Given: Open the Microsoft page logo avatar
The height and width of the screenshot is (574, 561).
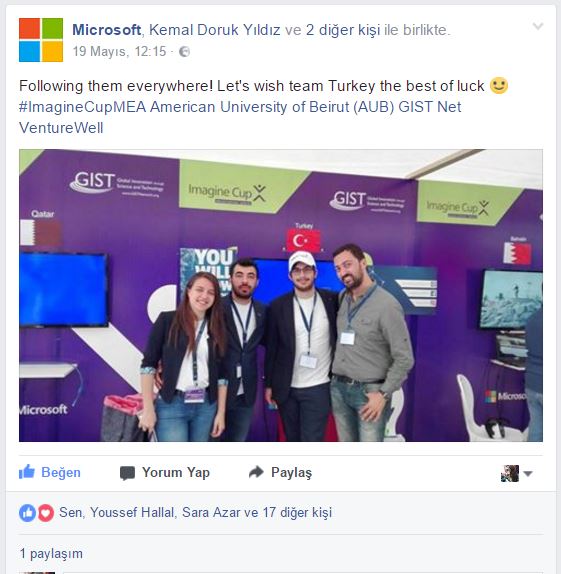Looking at the screenshot, I should point(41,40).
